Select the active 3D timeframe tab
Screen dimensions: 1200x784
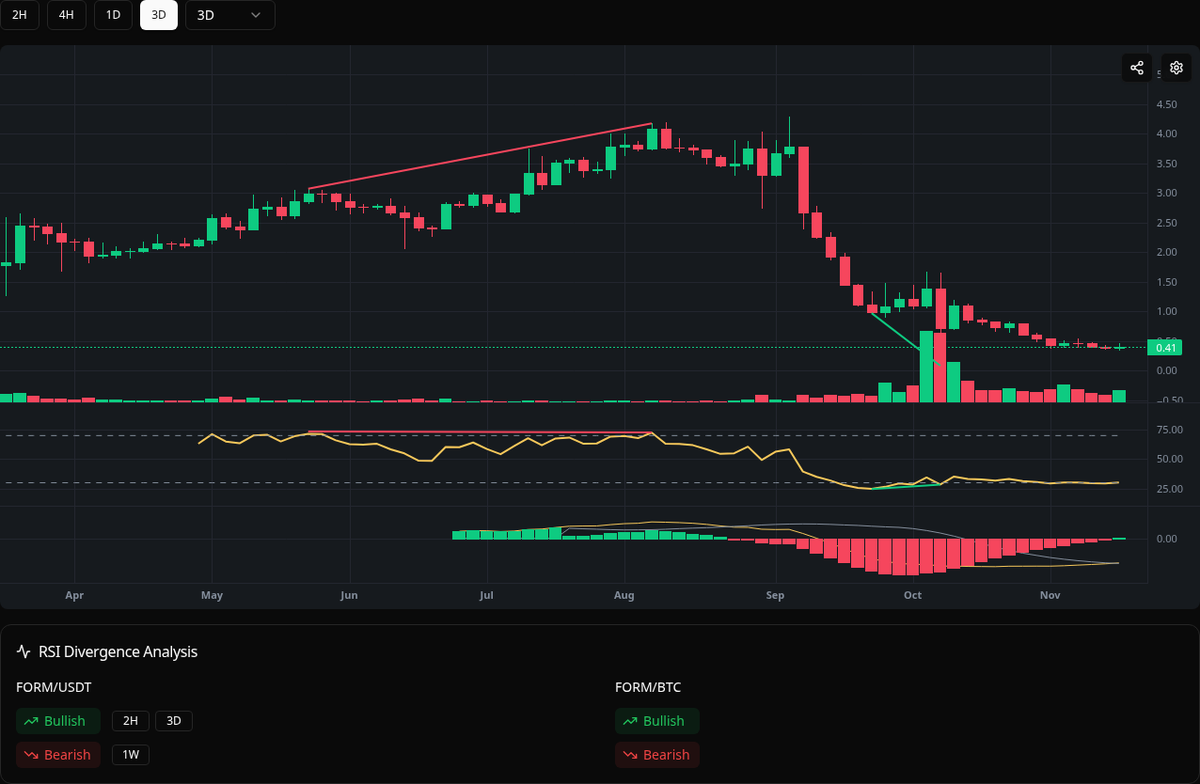point(158,15)
